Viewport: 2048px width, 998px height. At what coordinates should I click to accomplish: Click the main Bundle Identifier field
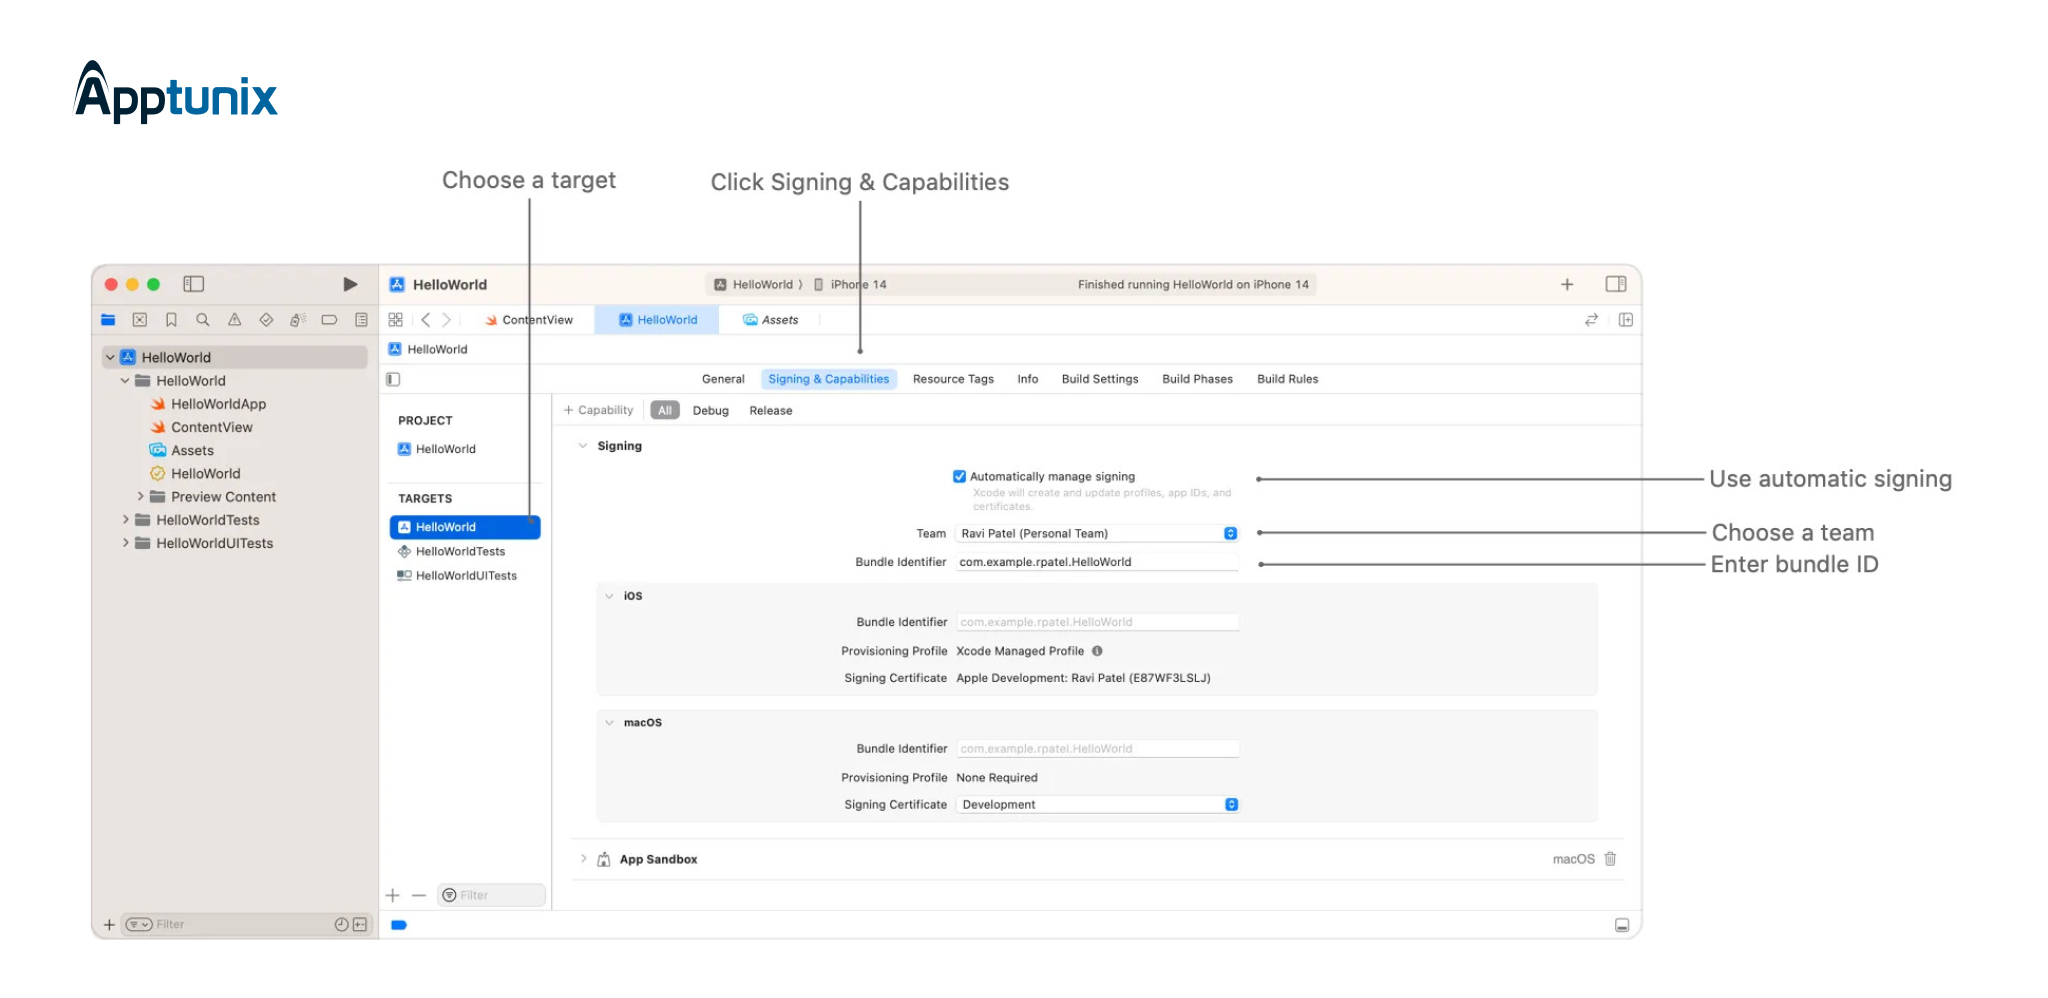1096,562
